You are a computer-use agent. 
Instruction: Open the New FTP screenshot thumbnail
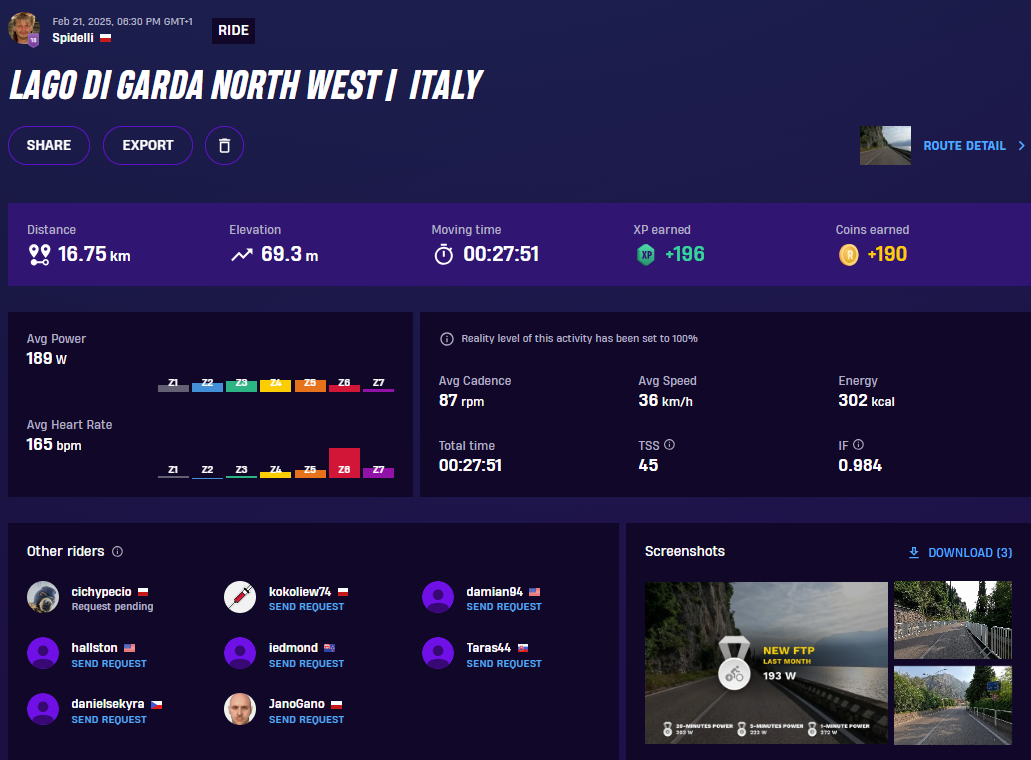(x=766, y=662)
